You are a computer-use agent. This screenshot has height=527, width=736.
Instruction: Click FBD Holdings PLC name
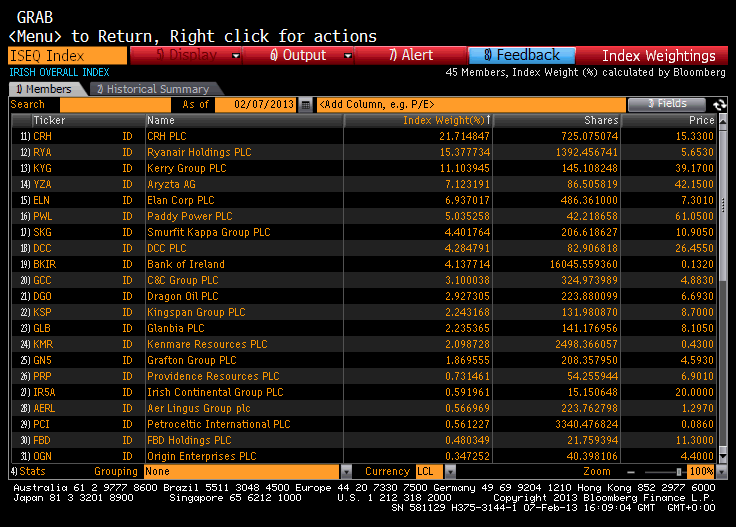(x=189, y=440)
